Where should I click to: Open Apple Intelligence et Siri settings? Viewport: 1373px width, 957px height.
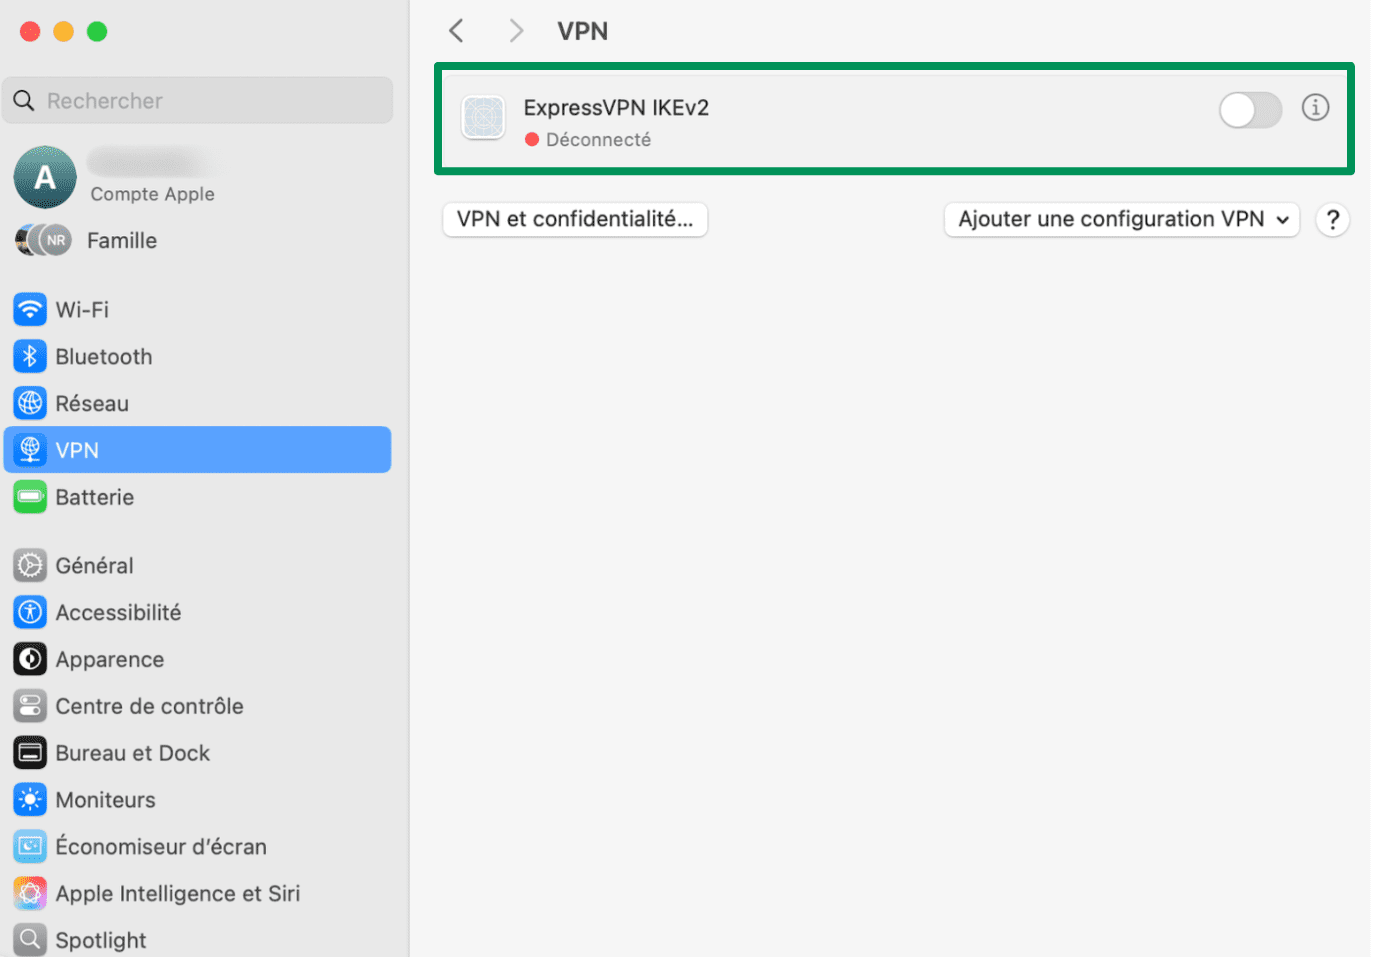[178, 893]
